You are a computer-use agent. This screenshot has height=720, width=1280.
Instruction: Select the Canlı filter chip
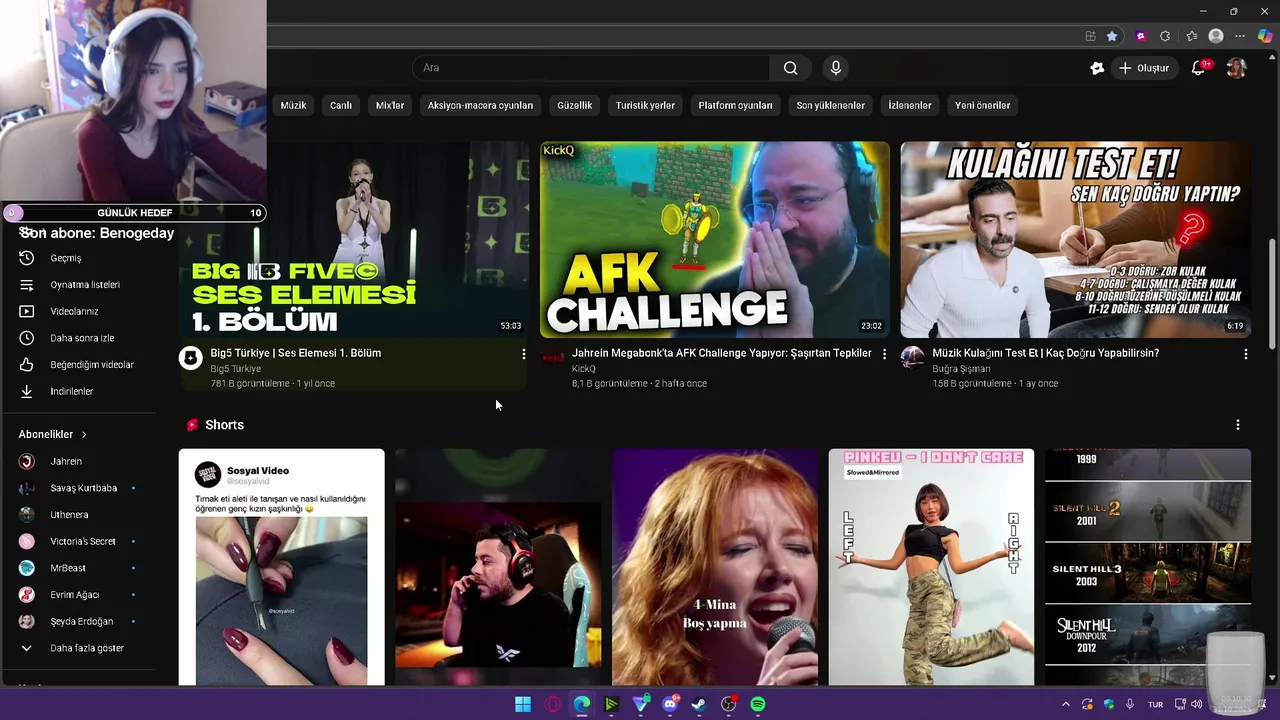[x=341, y=105]
